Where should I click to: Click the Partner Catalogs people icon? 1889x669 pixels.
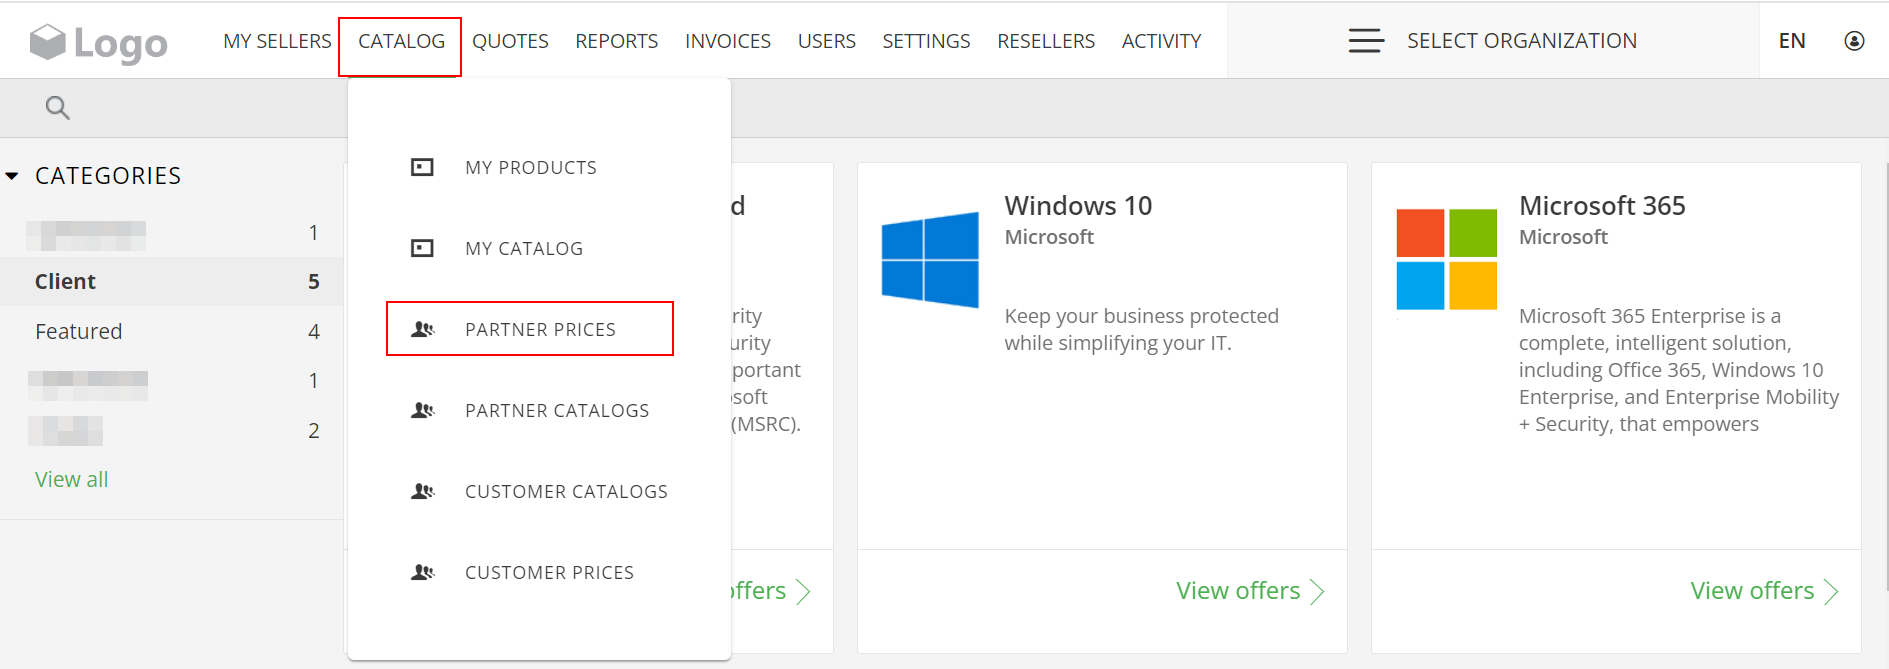click(423, 410)
